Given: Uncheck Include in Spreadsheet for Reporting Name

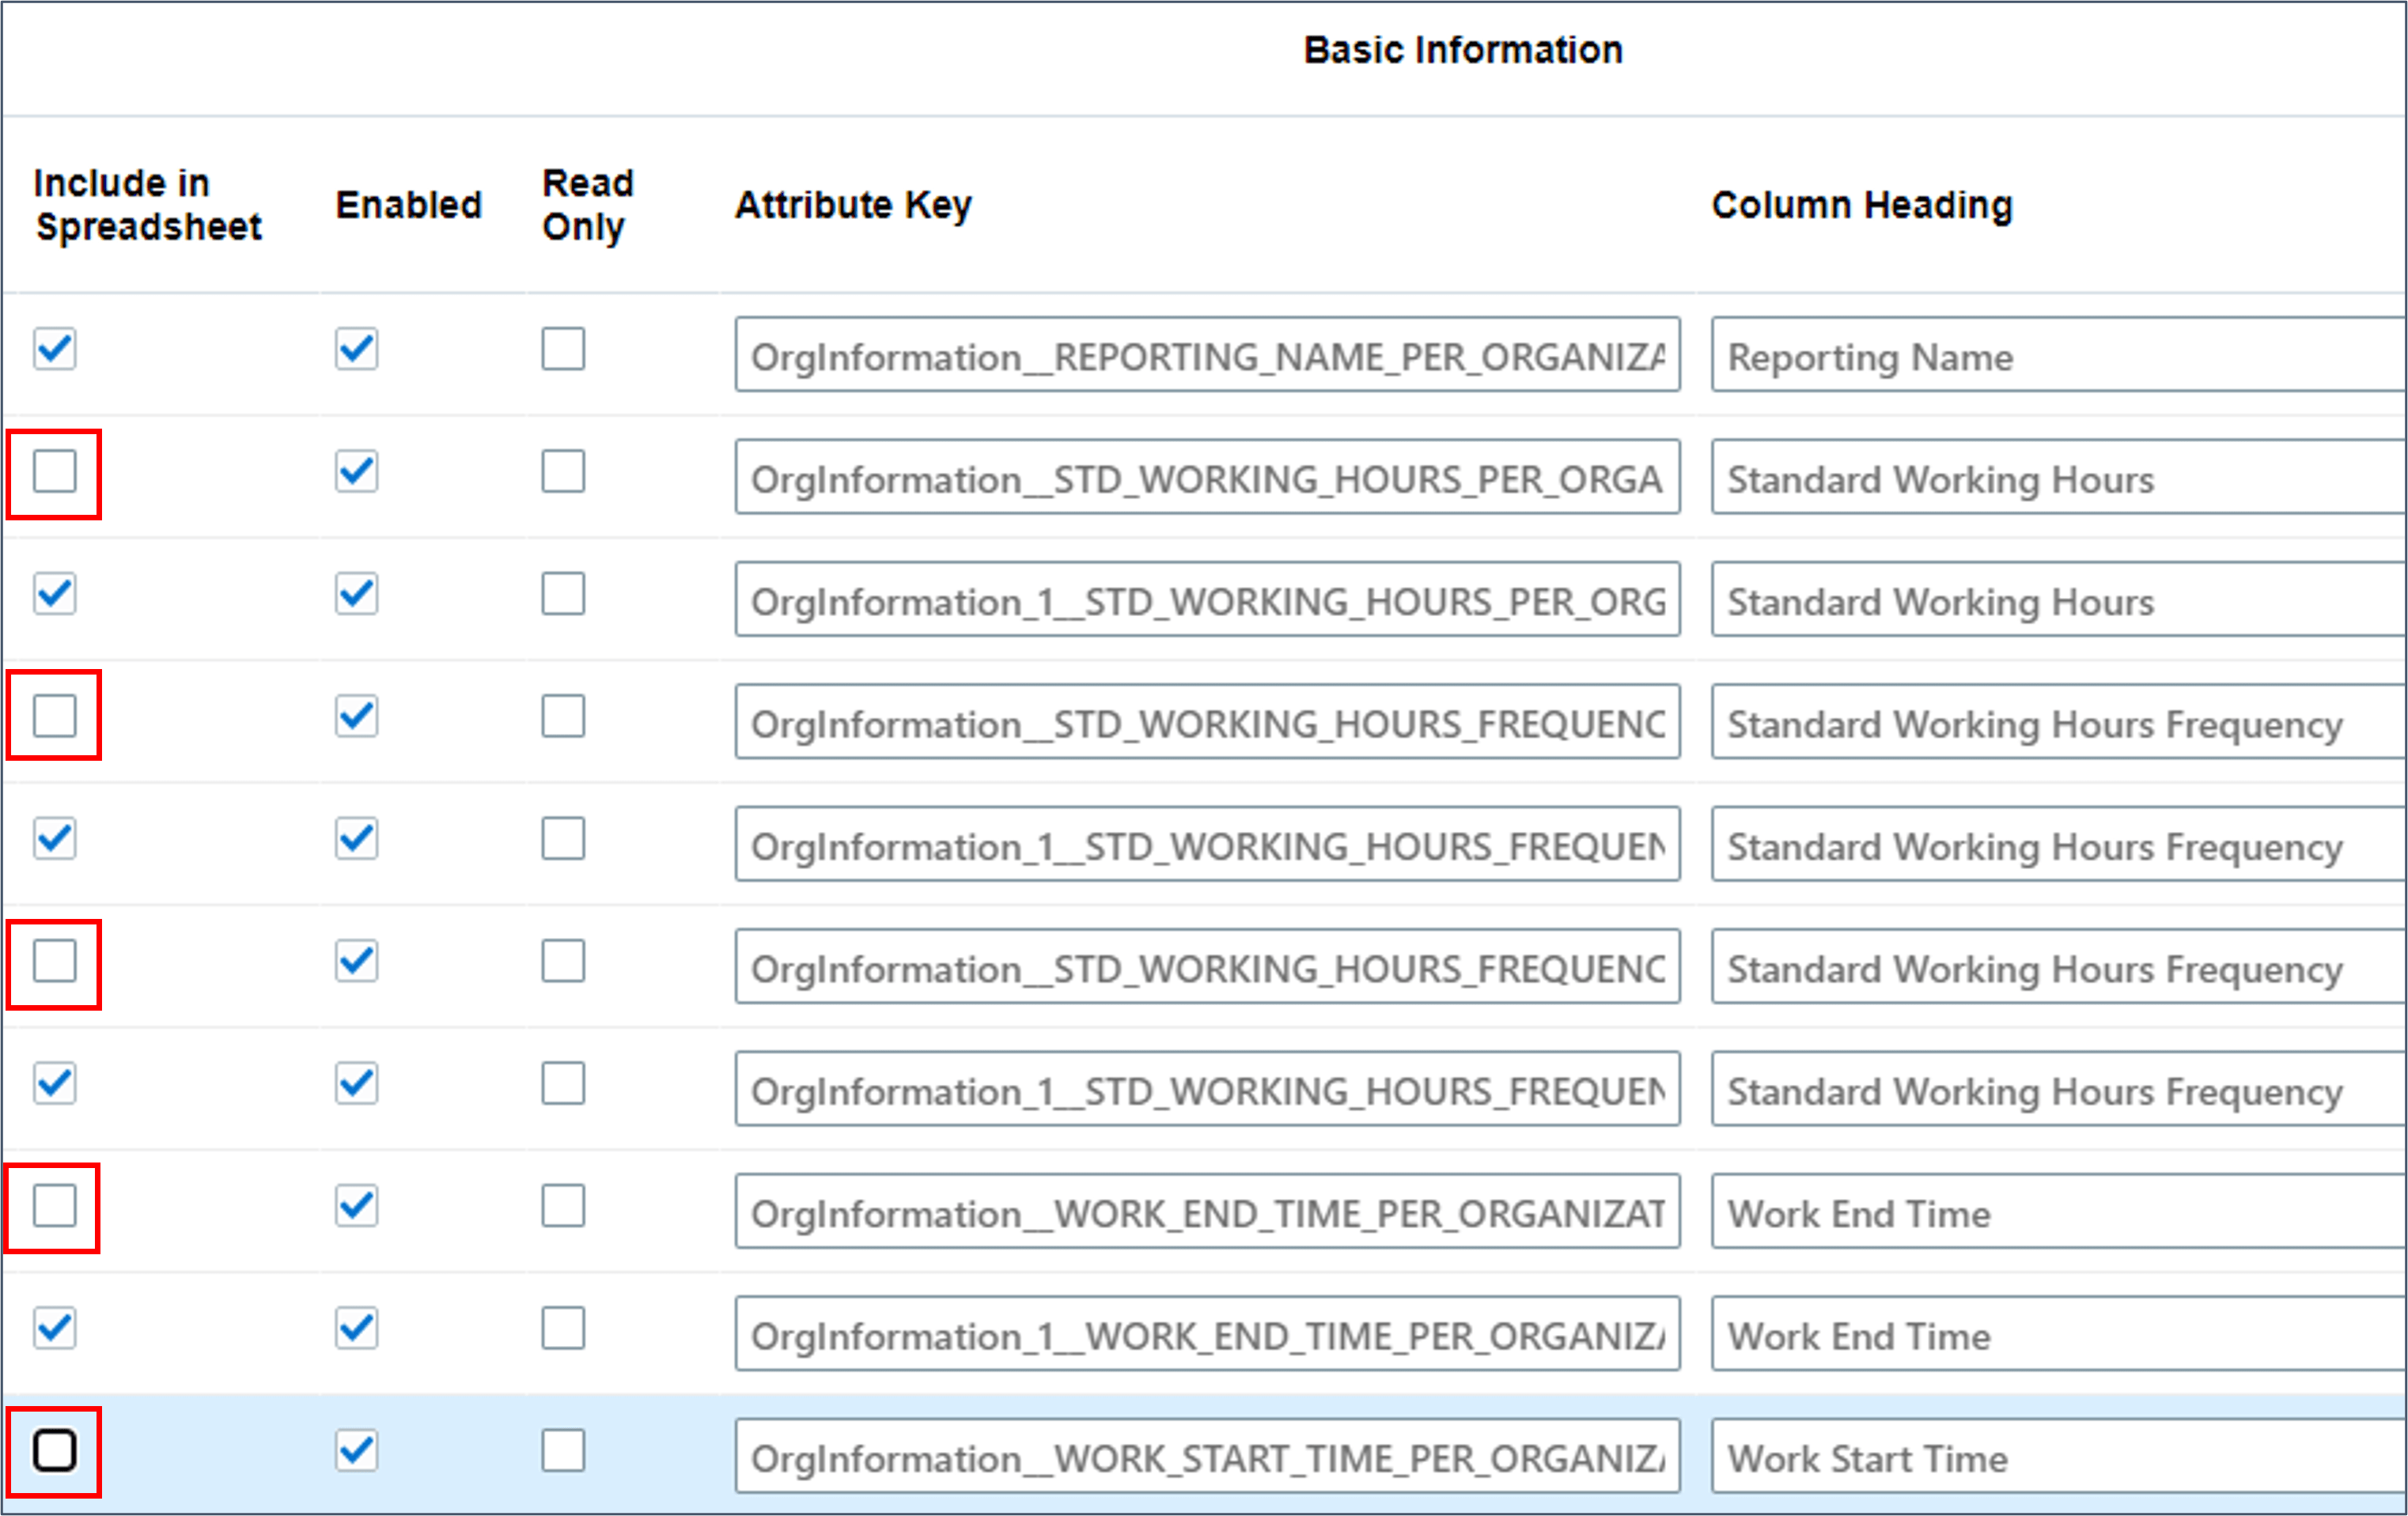Looking at the screenshot, I should coord(54,349).
